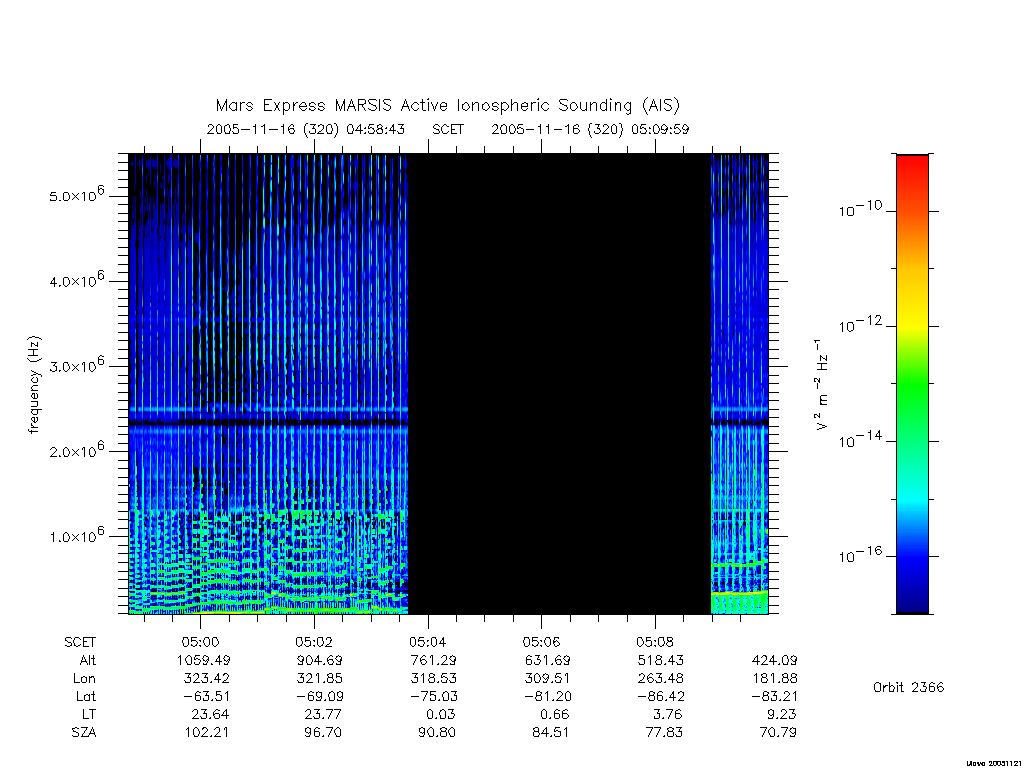Click latitude value -63.51
The height and width of the screenshot is (768, 1024).
[x=204, y=697]
